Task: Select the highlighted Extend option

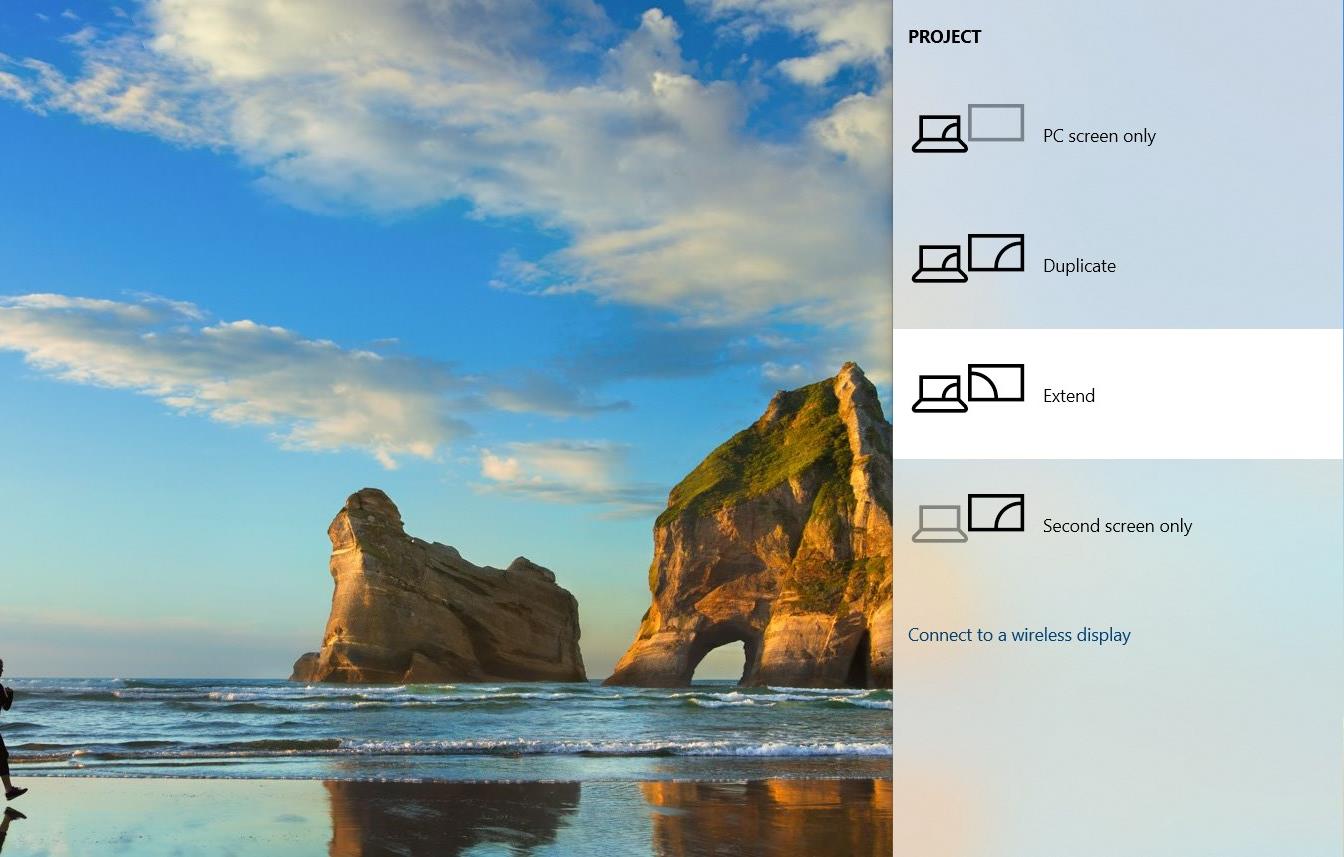Action: point(1118,394)
